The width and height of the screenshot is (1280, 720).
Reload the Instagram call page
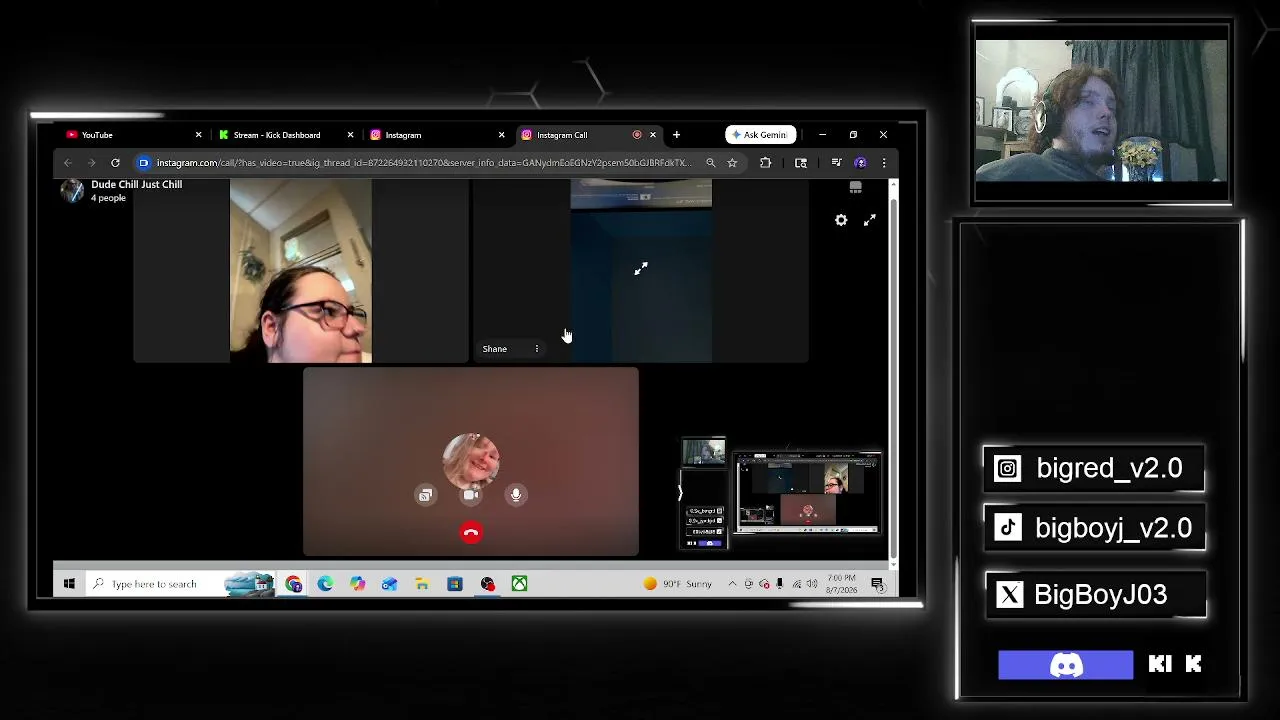(x=115, y=163)
